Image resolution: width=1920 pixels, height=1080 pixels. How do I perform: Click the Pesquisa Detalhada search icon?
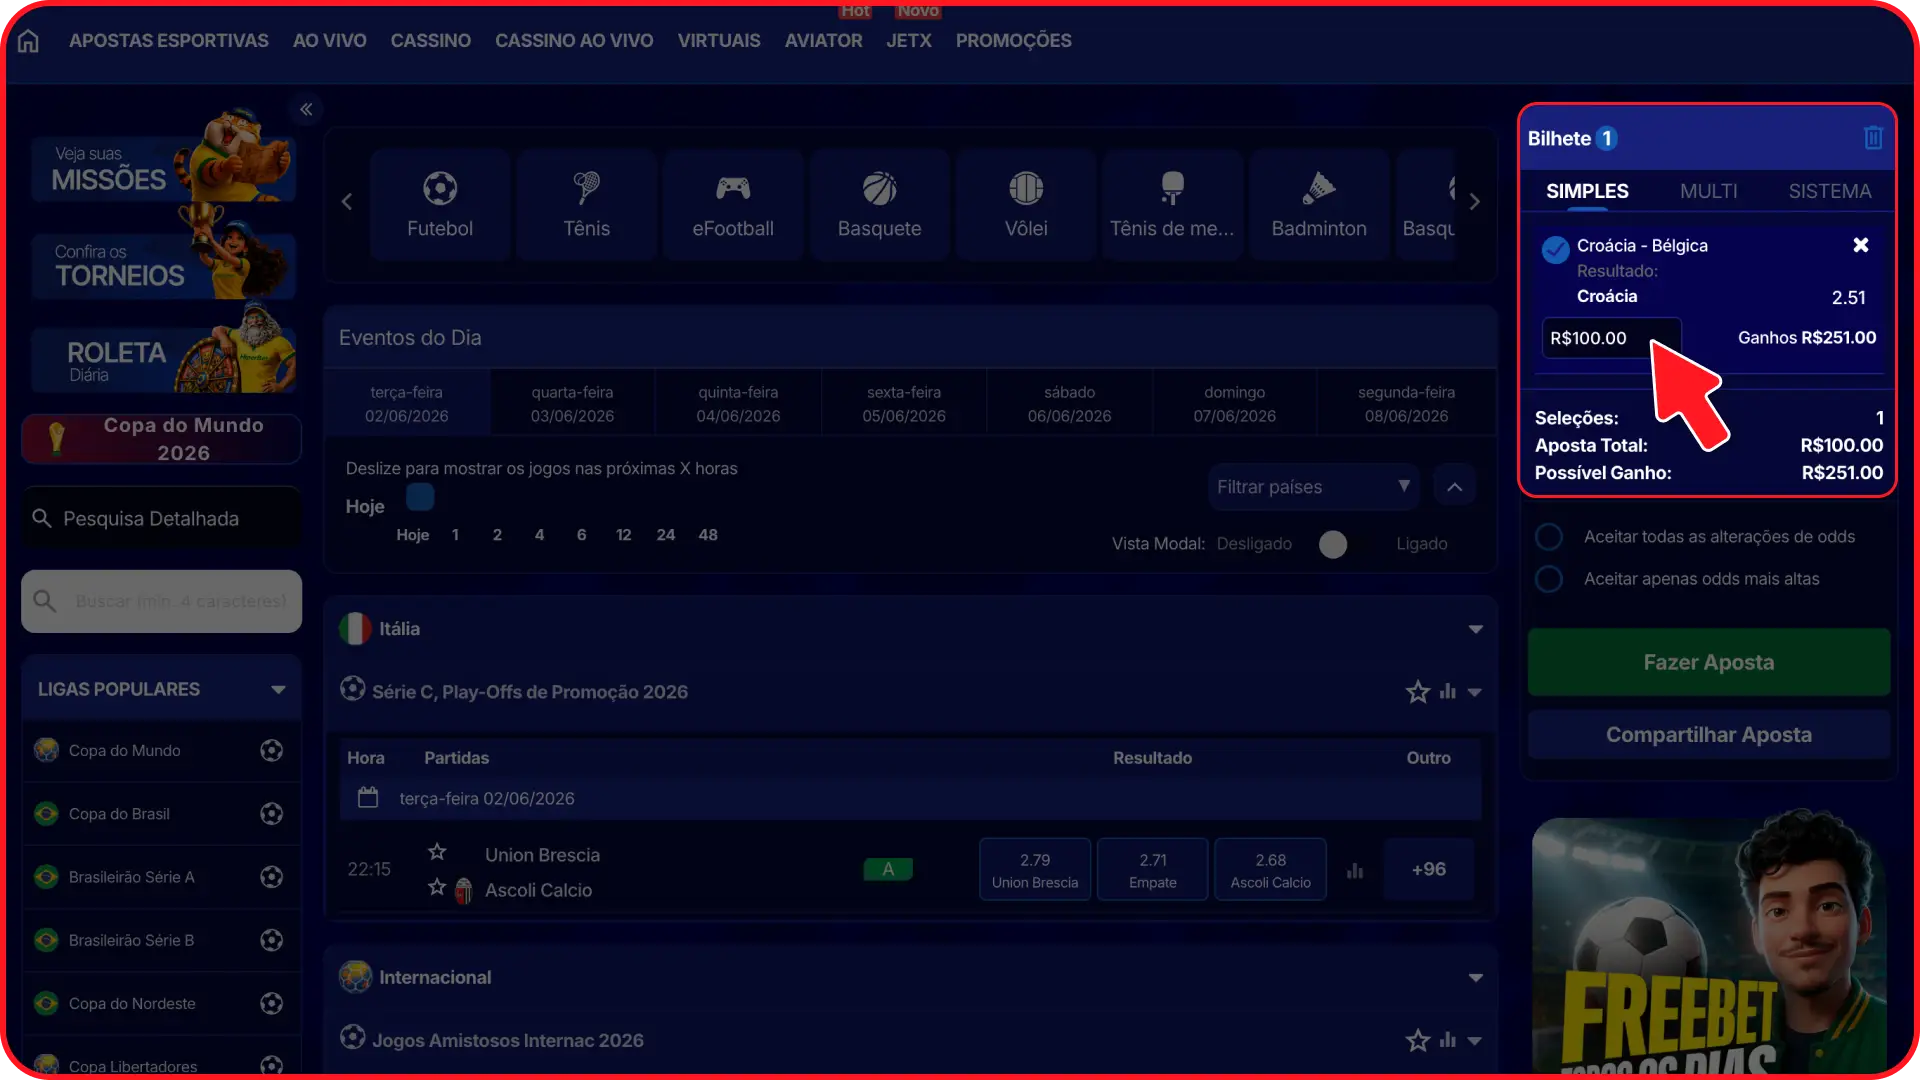(x=42, y=518)
